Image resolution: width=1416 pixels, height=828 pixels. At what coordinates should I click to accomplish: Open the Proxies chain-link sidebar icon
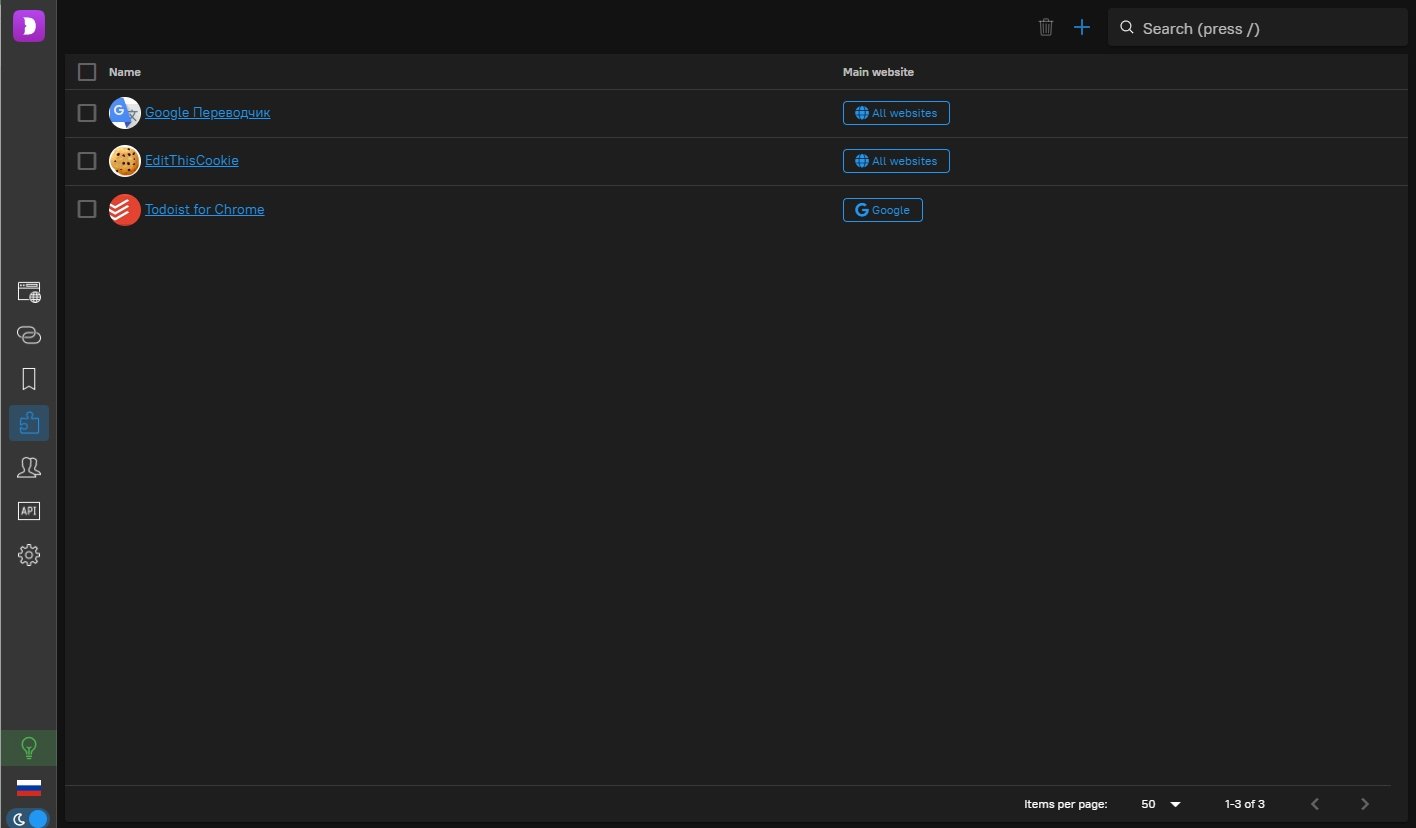pos(29,335)
